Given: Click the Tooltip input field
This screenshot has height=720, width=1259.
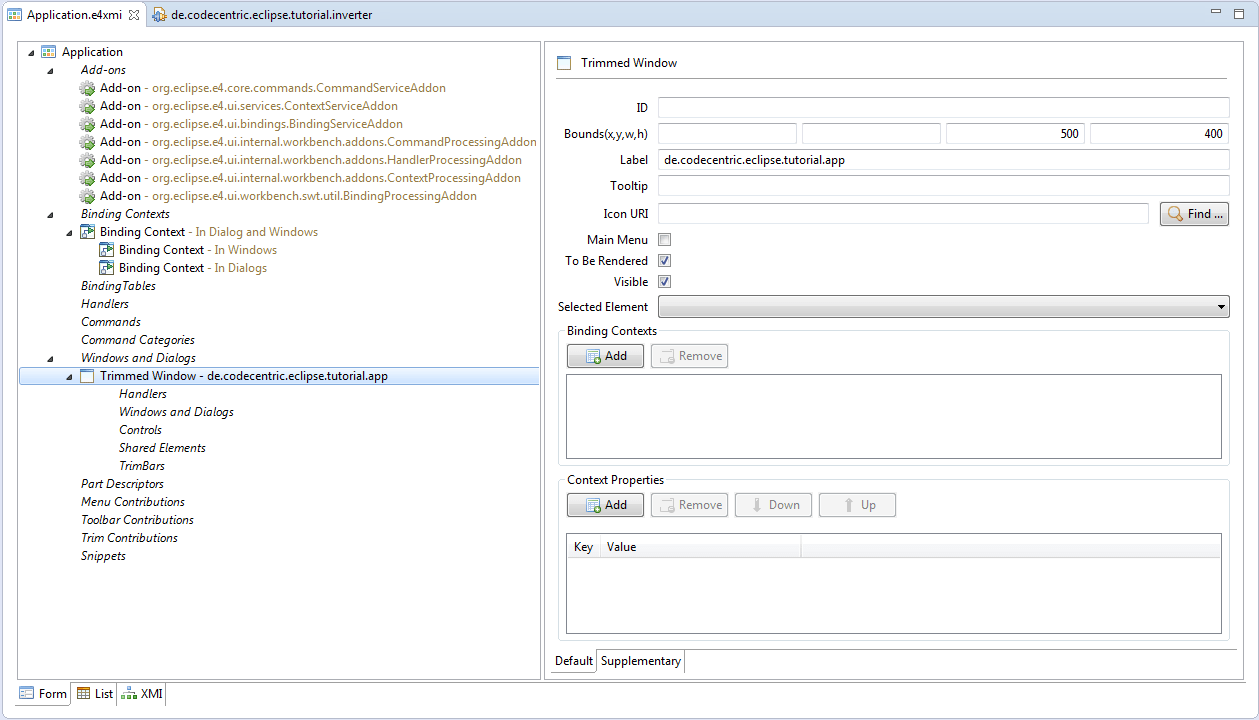Looking at the screenshot, I should [x=943, y=186].
